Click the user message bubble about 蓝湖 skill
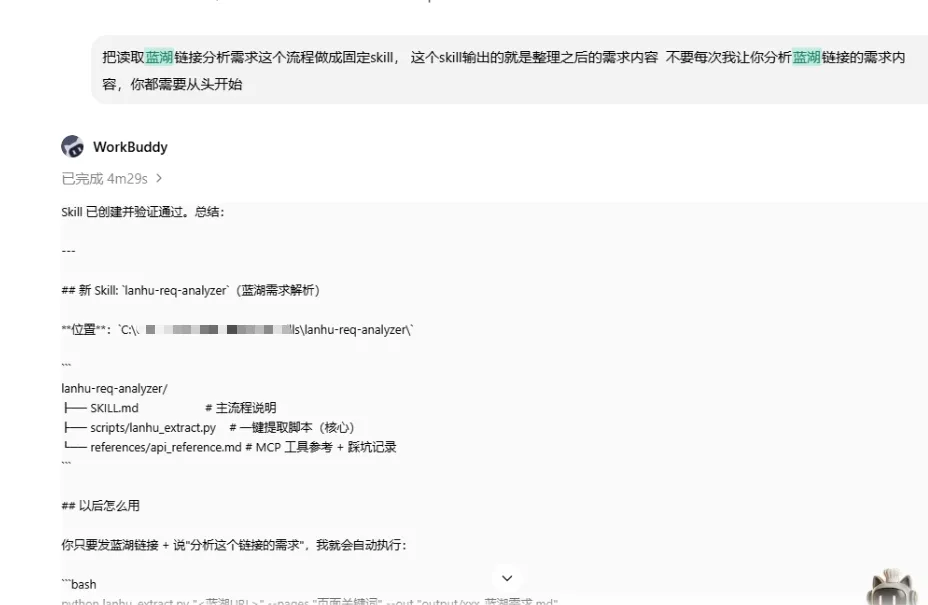The height and width of the screenshot is (605, 928). point(509,70)
